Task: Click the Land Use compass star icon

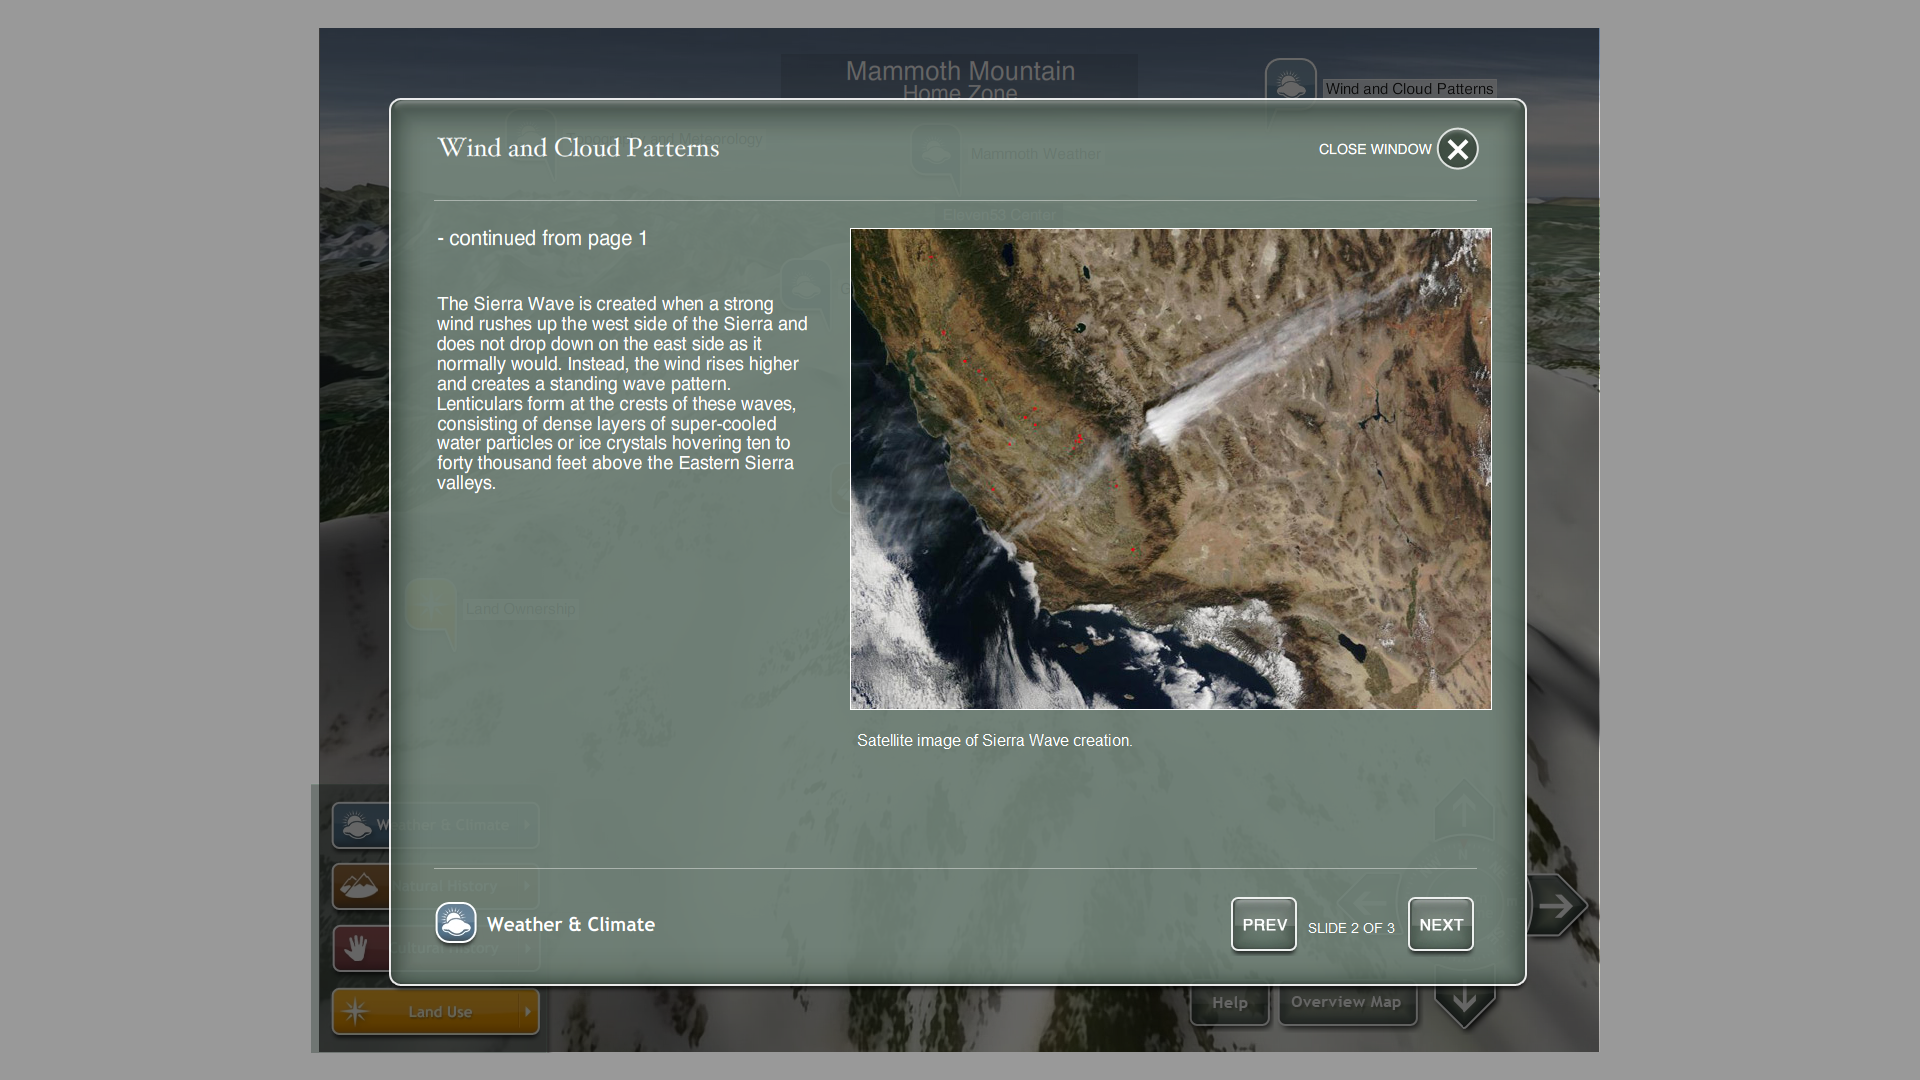Action: tap(355, 1012)
